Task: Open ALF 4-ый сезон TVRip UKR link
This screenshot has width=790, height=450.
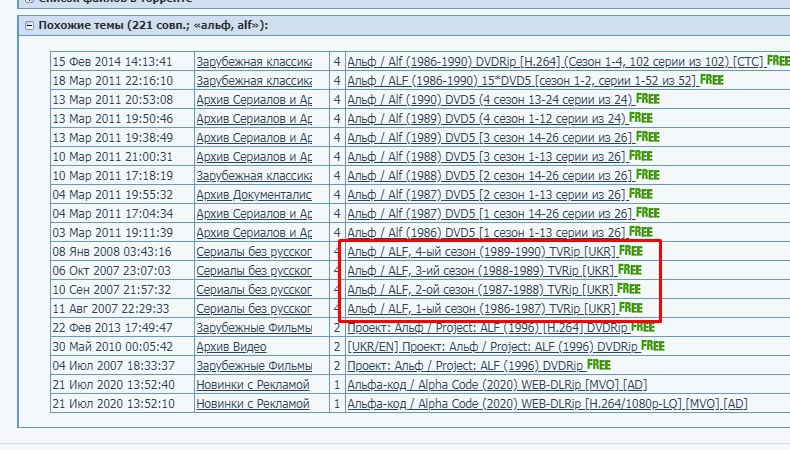Action: (x=482, y=251)
